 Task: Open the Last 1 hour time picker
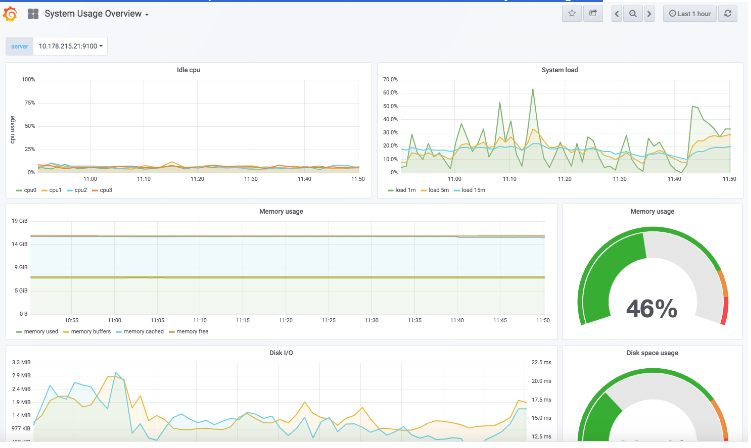[690, 14]
